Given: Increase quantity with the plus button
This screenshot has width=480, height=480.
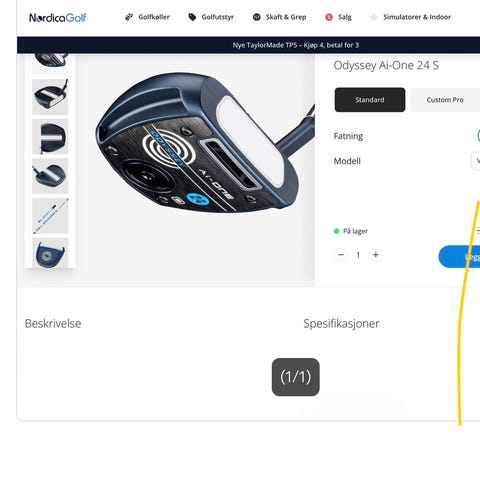Looking at the screenshot, I should [x=376, y=255].
